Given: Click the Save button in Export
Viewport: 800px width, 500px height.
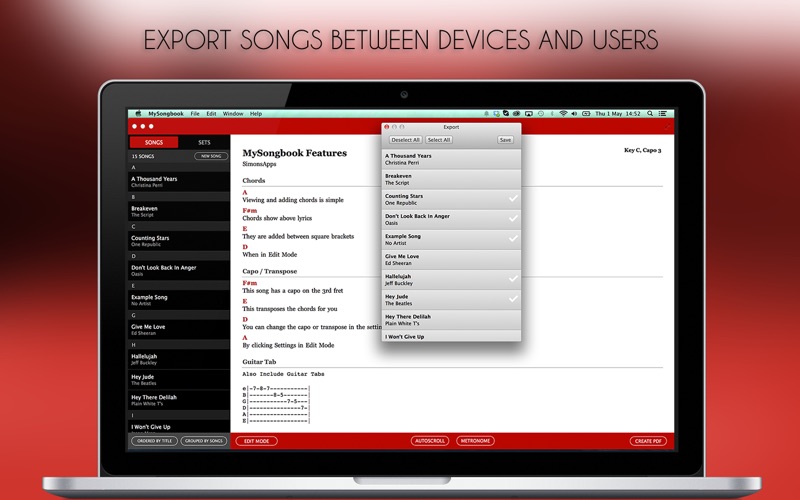Looking at the screenshot, I should tap(505, 140).
